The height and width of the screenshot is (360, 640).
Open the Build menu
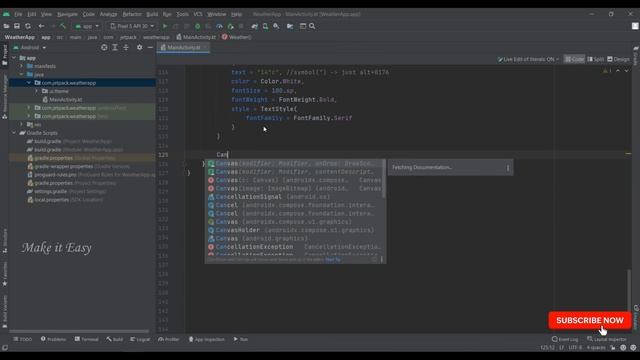[x=152, y=14]
